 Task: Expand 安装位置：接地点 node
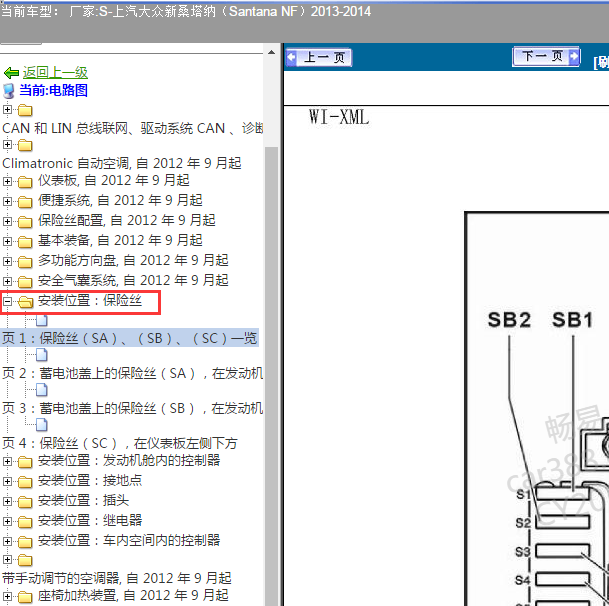7,481
